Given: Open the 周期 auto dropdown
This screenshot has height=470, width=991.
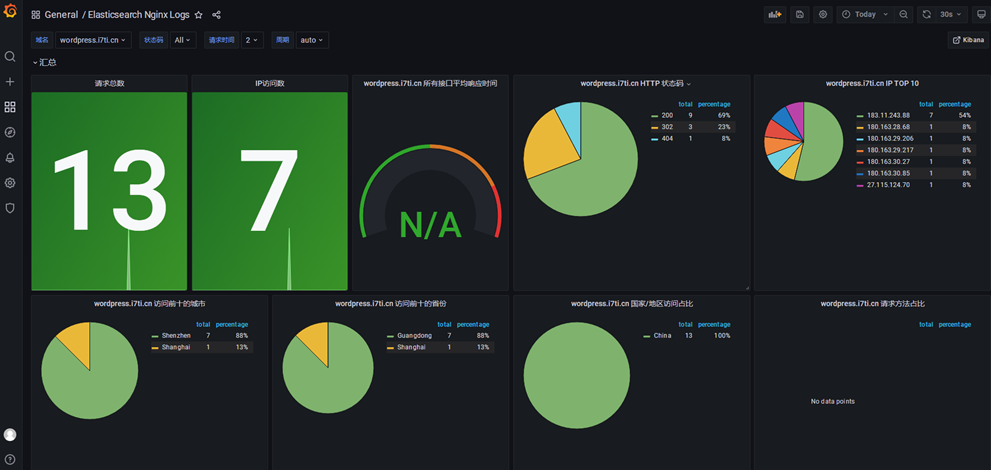Looking at the screenshot, I should [312, 40].
